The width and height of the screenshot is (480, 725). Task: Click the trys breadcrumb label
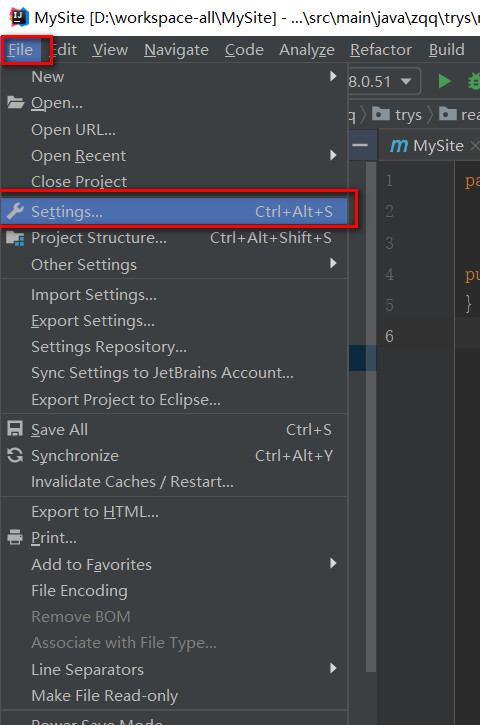click(408, 115)
